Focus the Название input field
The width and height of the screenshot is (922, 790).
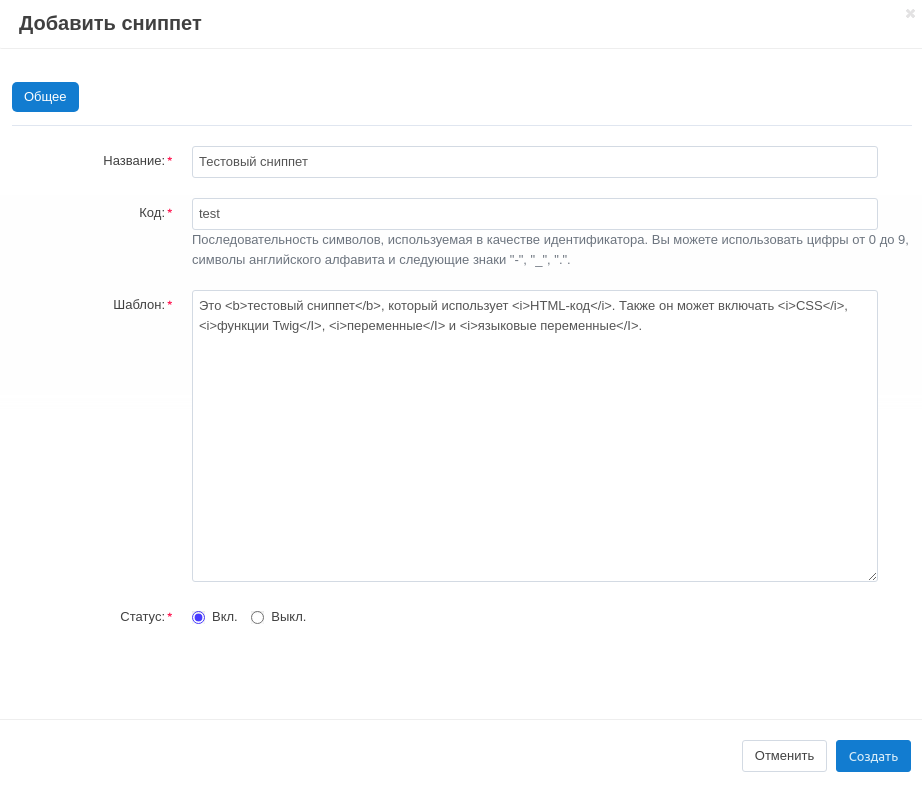tap(534, 162)
